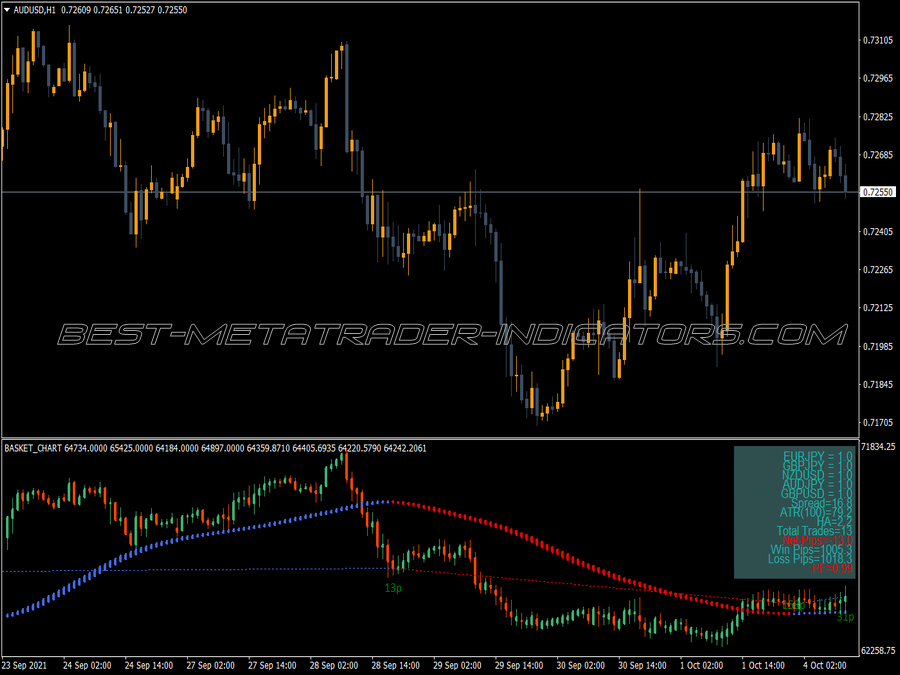The height and width of the screenshot is (675, 900).
Task: Click the green 31p trade label
Action: (x=845, y=618)
